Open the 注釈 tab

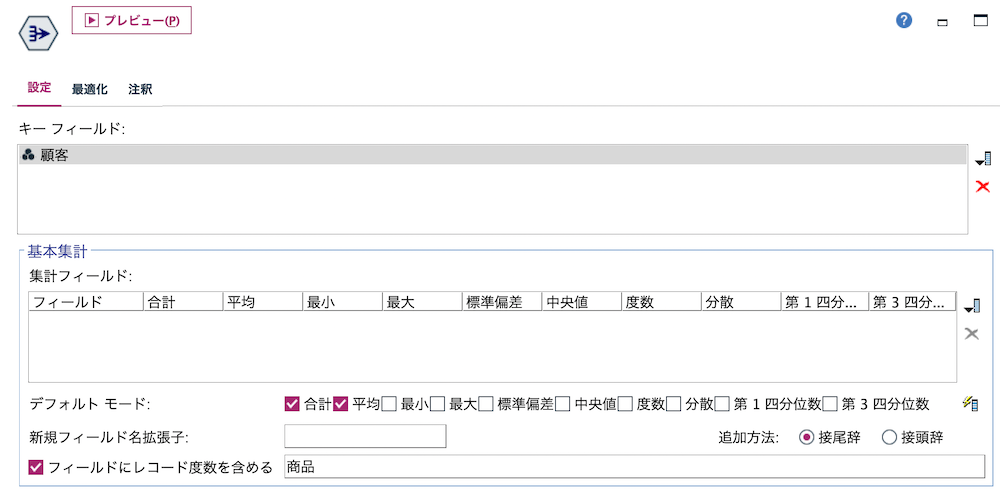[140, 89]
